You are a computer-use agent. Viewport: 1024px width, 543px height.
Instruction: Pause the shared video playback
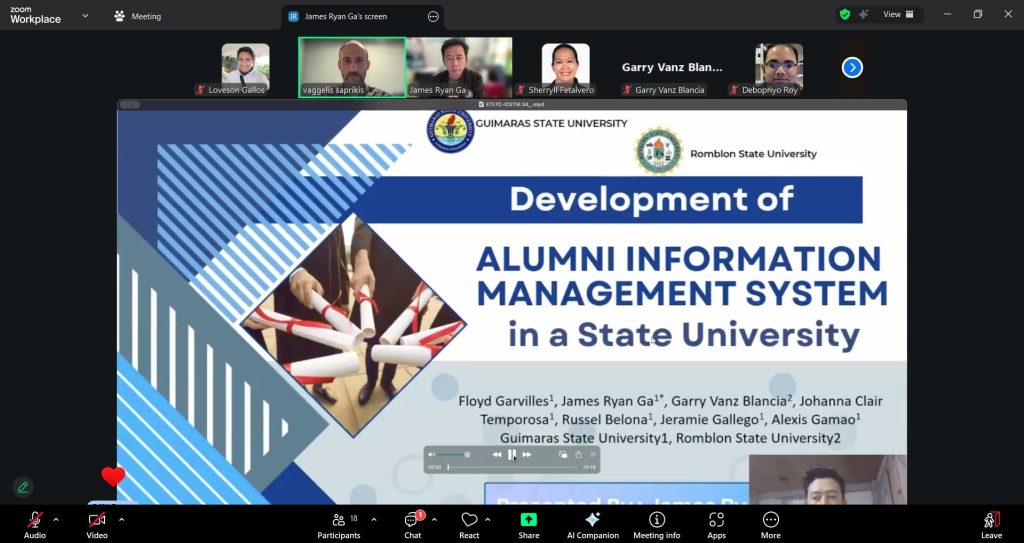[x=512, y=454]
